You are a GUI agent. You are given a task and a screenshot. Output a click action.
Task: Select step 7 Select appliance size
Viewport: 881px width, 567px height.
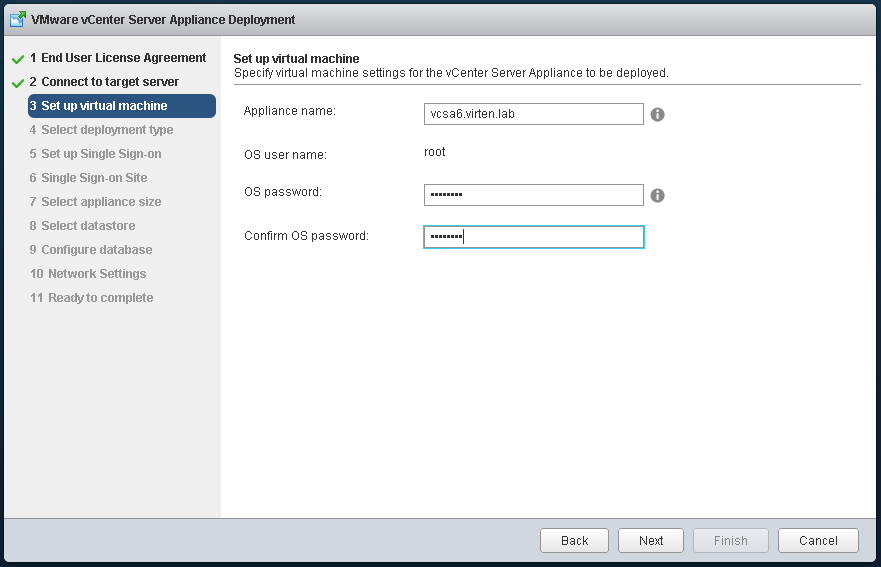(96, 202)
